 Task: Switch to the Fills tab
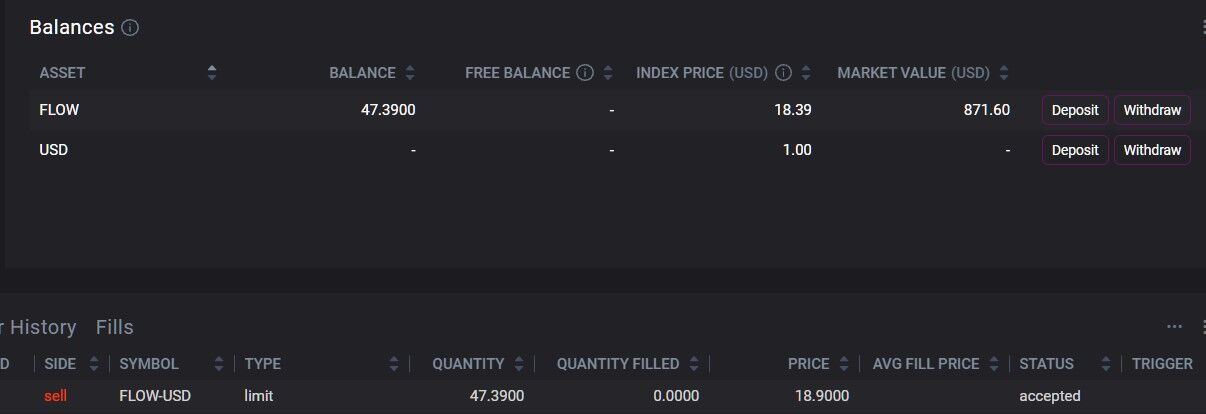115,327
